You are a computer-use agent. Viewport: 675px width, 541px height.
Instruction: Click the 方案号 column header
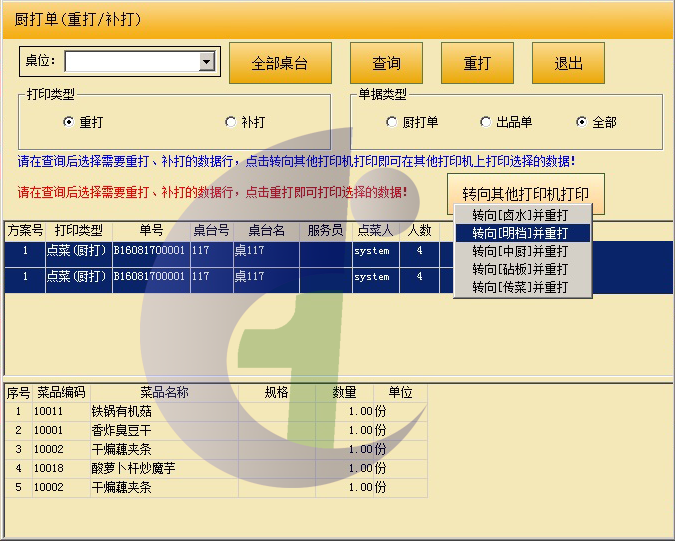pos(25,231)
